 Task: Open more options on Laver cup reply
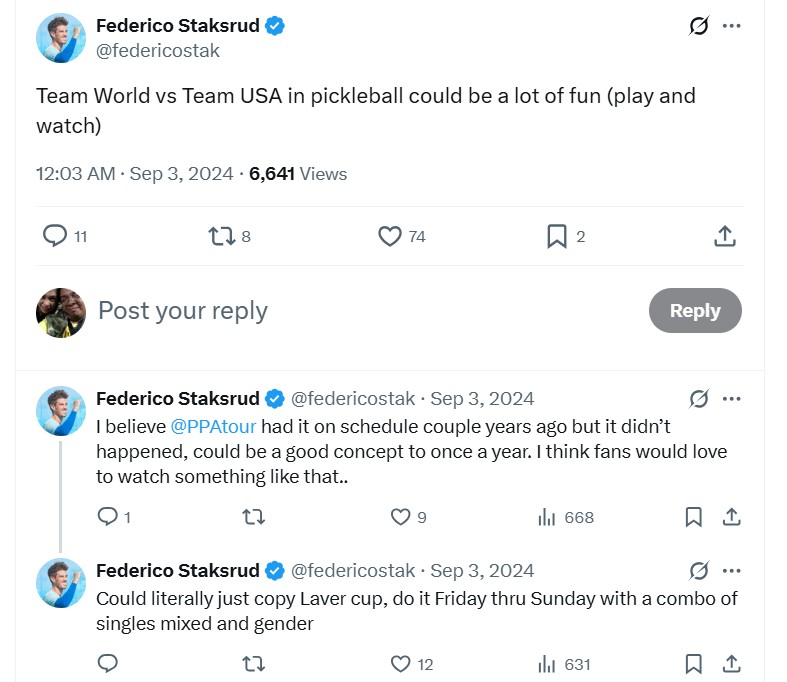(732, 571)
